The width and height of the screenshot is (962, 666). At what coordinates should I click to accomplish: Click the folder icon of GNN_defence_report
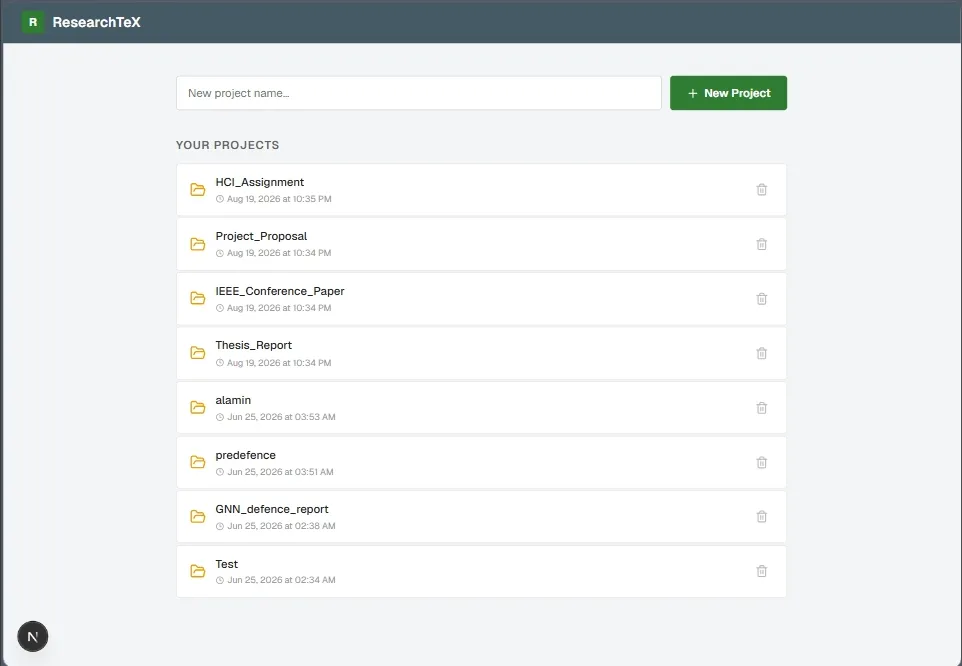[x=198, y=516]
